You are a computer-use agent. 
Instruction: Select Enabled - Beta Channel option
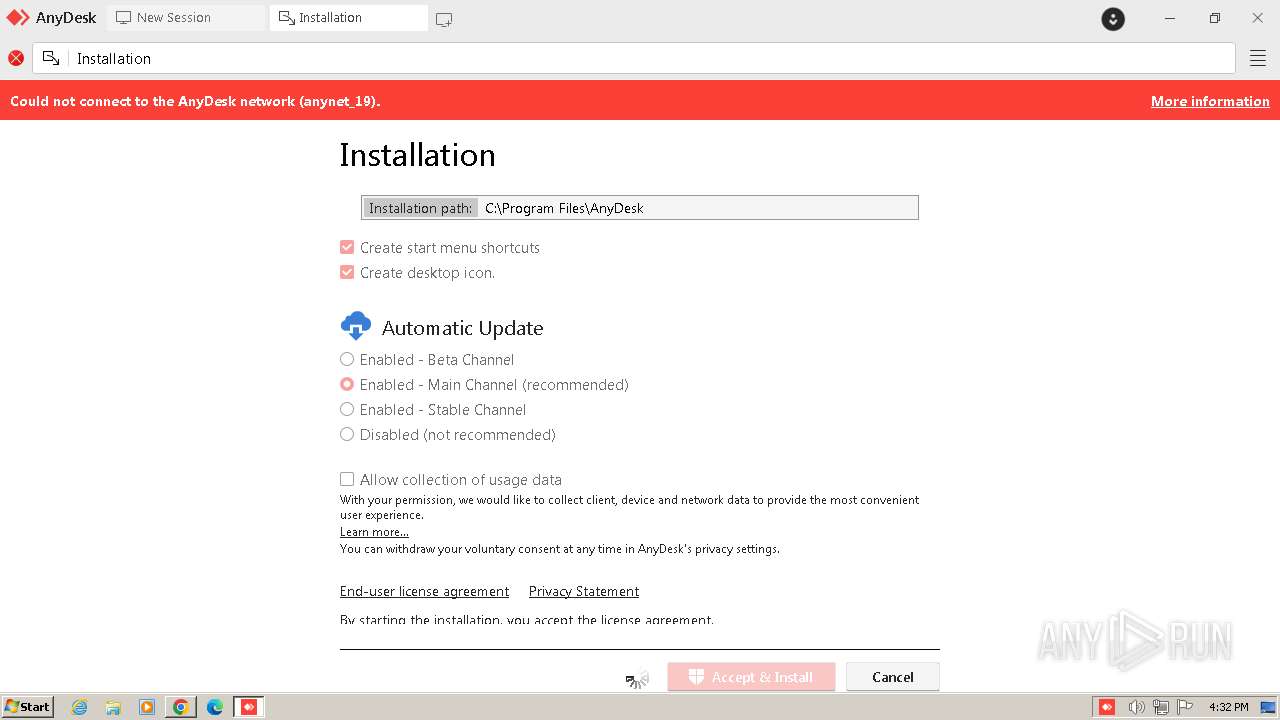coord(347,359)
